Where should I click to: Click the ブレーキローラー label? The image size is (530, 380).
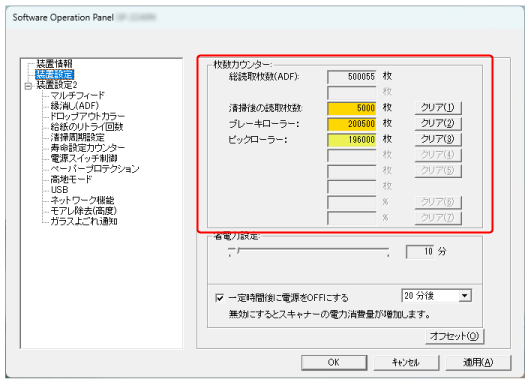click(x=264, y=124)
